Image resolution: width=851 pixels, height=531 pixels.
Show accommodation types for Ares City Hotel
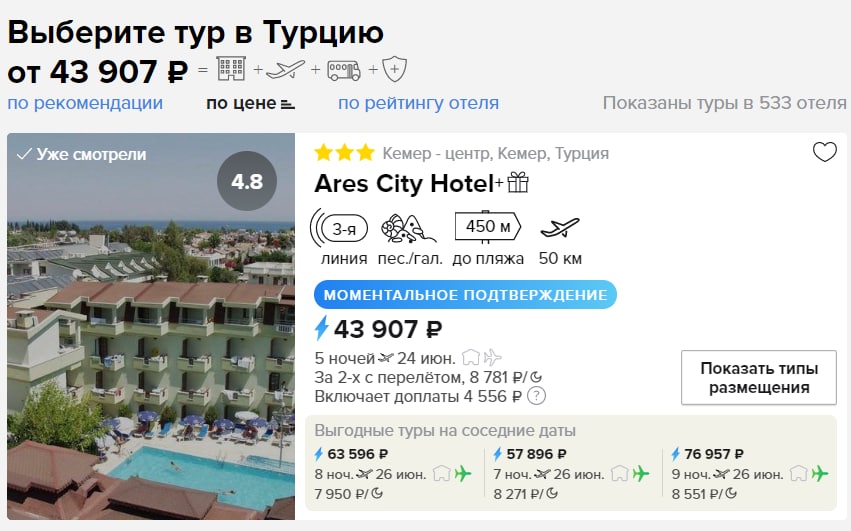758,378
